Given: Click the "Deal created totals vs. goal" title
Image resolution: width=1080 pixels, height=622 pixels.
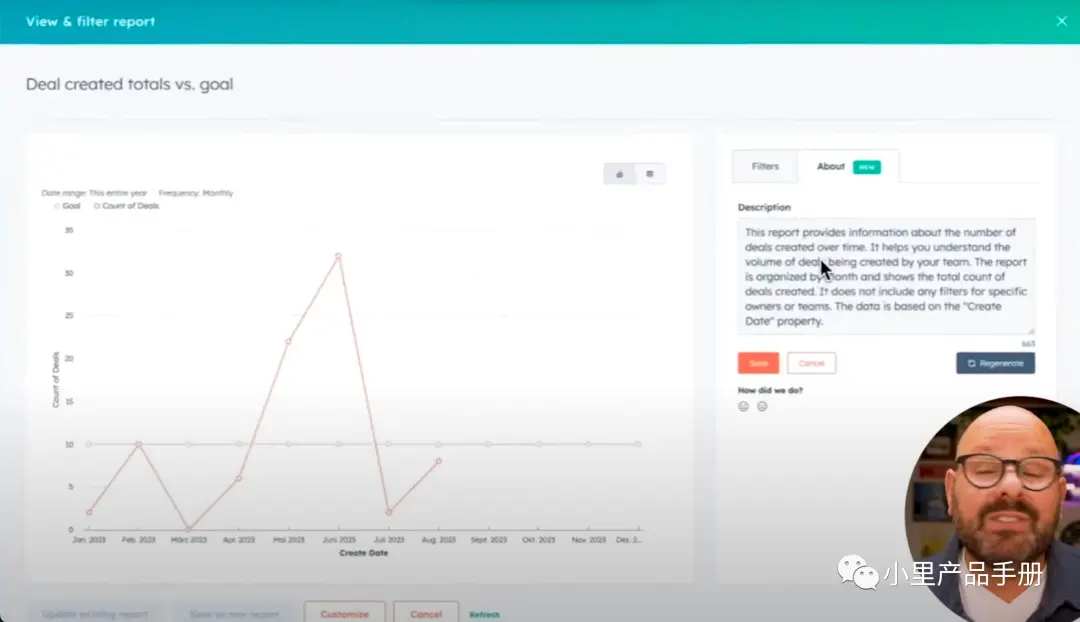Looking at the screenshot, I should tap(129, 84).
